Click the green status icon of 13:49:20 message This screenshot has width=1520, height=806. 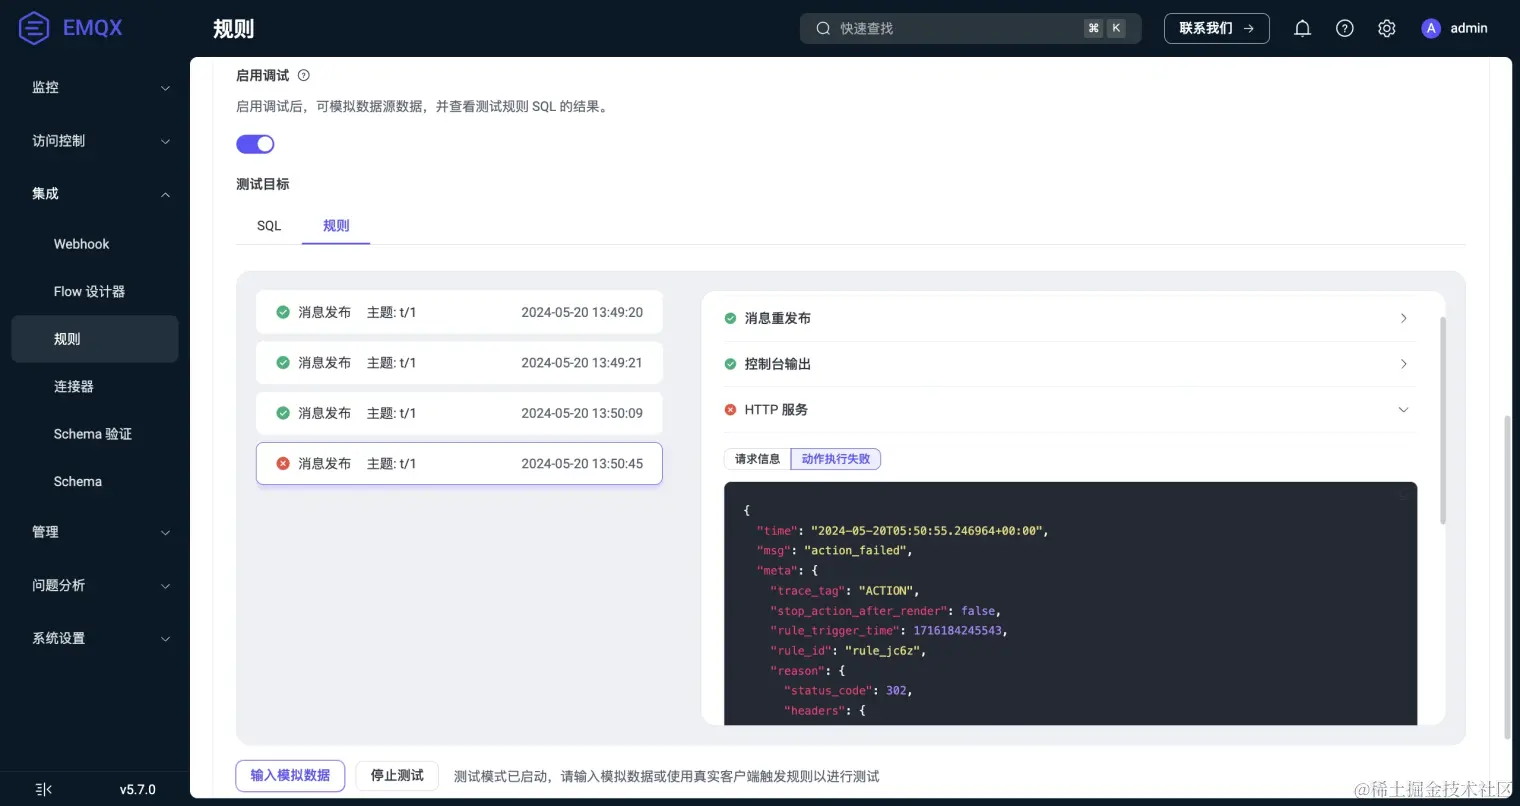[283, 312]
